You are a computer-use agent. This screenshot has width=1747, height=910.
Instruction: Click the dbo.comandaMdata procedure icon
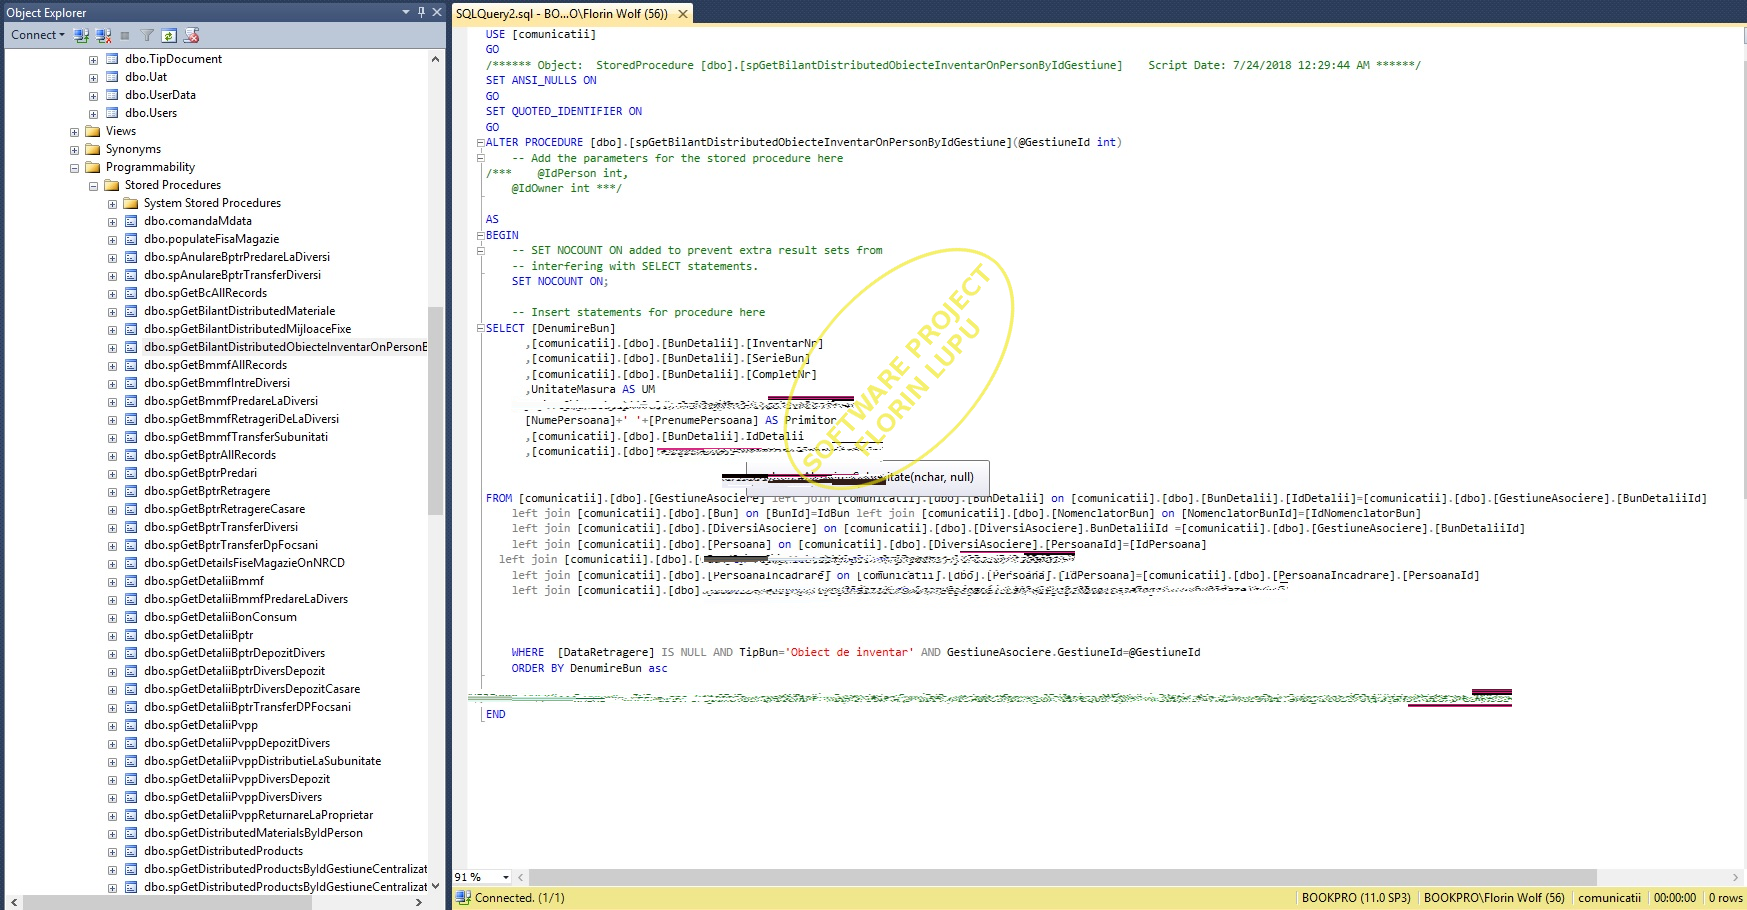(x=131, y=221)
